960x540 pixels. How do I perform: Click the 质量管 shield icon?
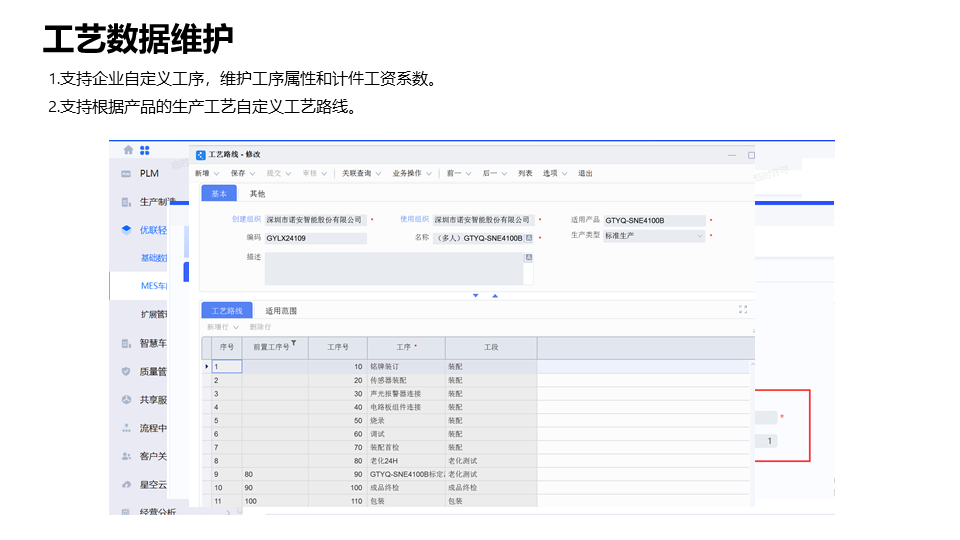(x=126, y=371)
